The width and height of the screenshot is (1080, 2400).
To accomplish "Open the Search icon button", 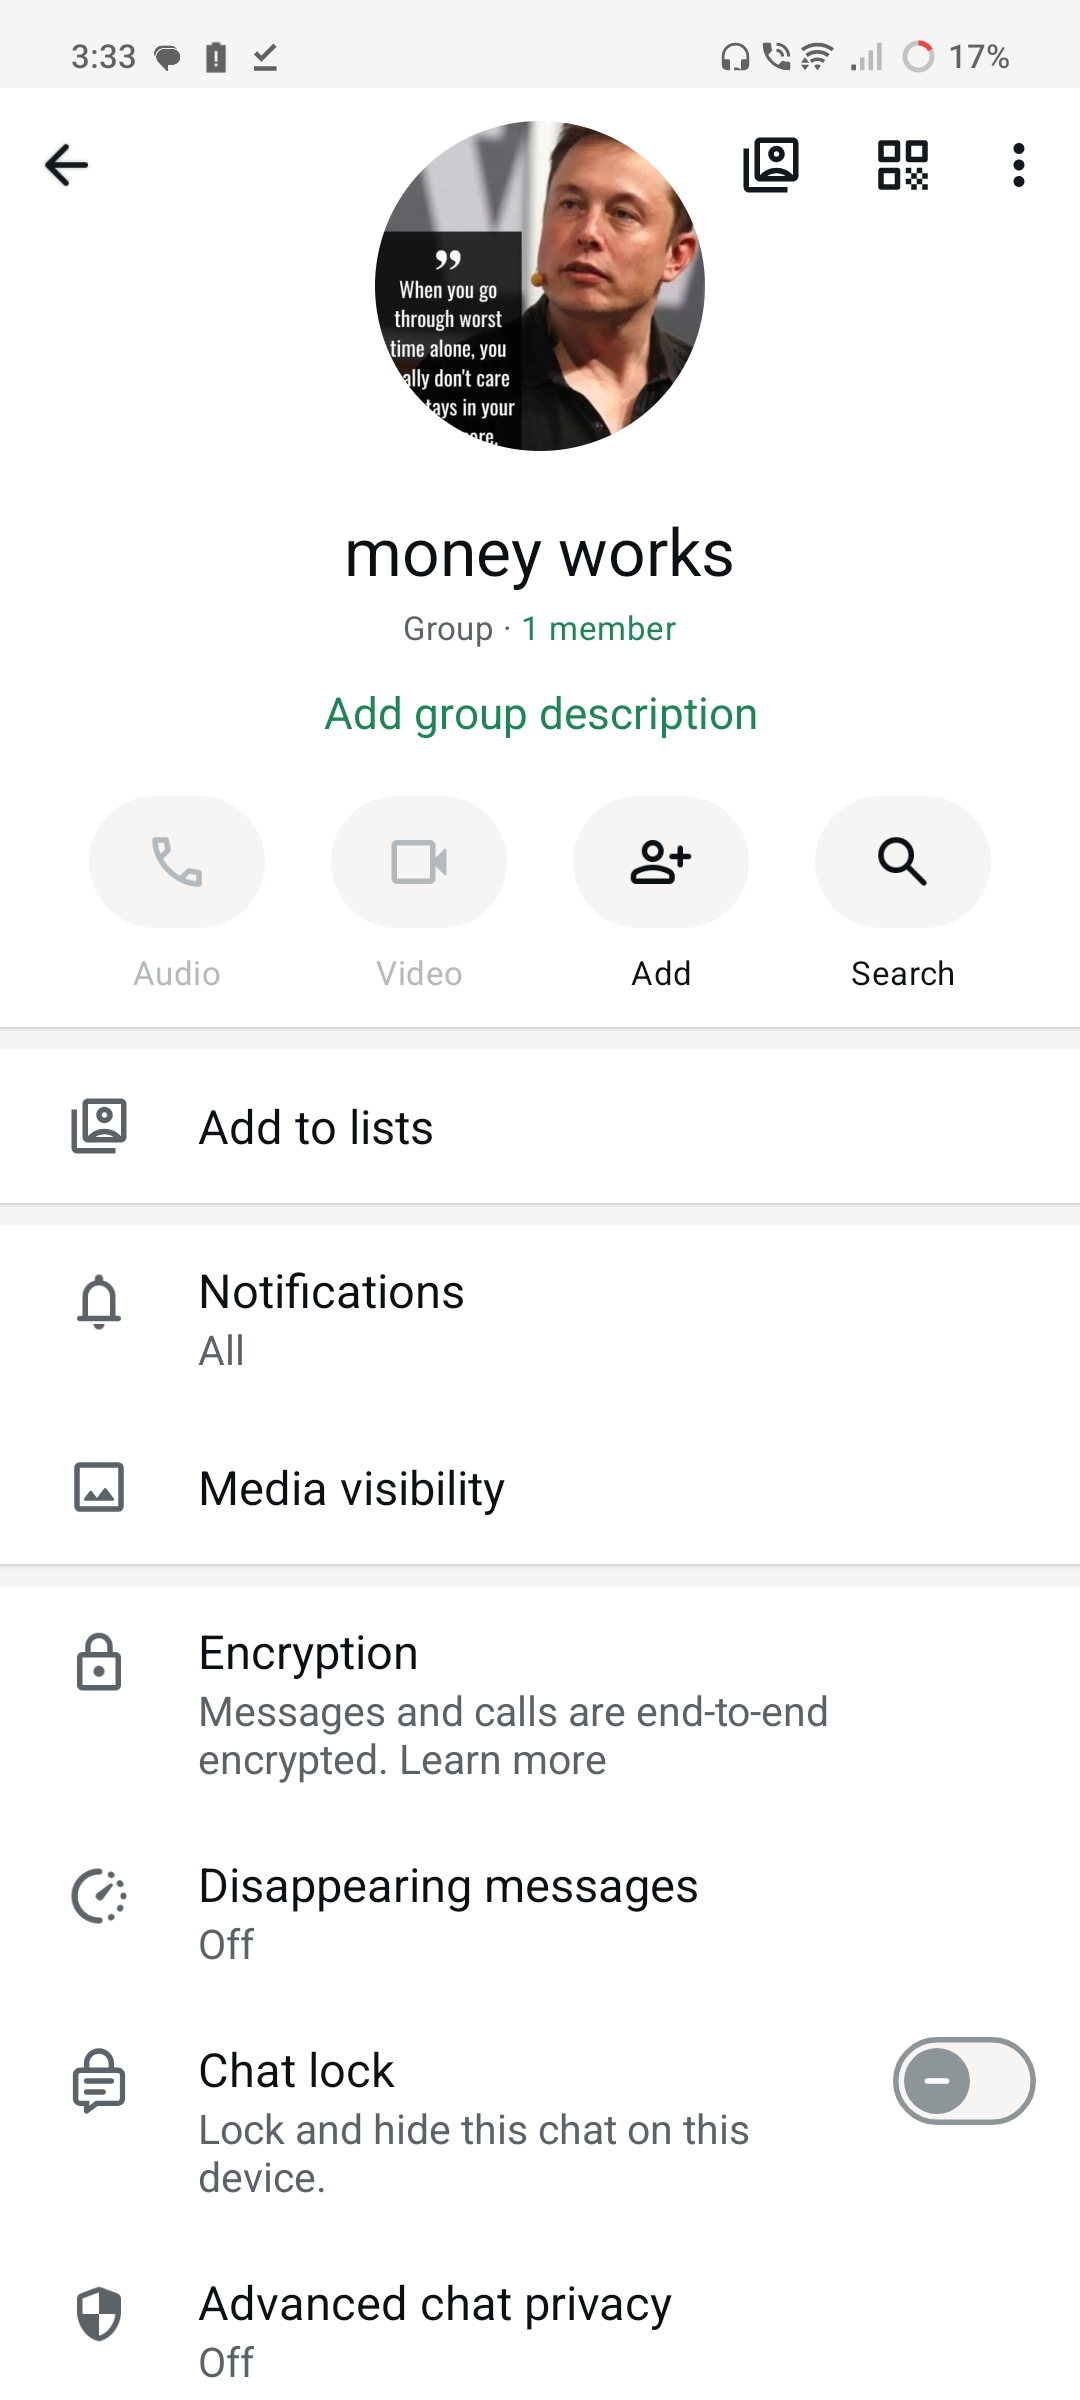I will (x=903, y=862).
